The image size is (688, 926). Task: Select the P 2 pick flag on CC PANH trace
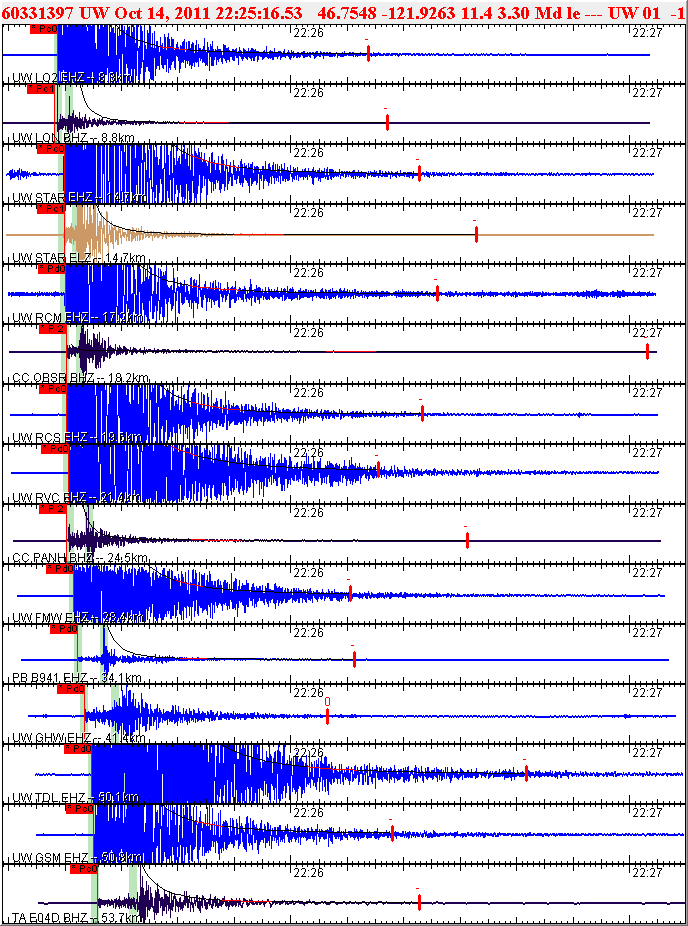[53, 509]
